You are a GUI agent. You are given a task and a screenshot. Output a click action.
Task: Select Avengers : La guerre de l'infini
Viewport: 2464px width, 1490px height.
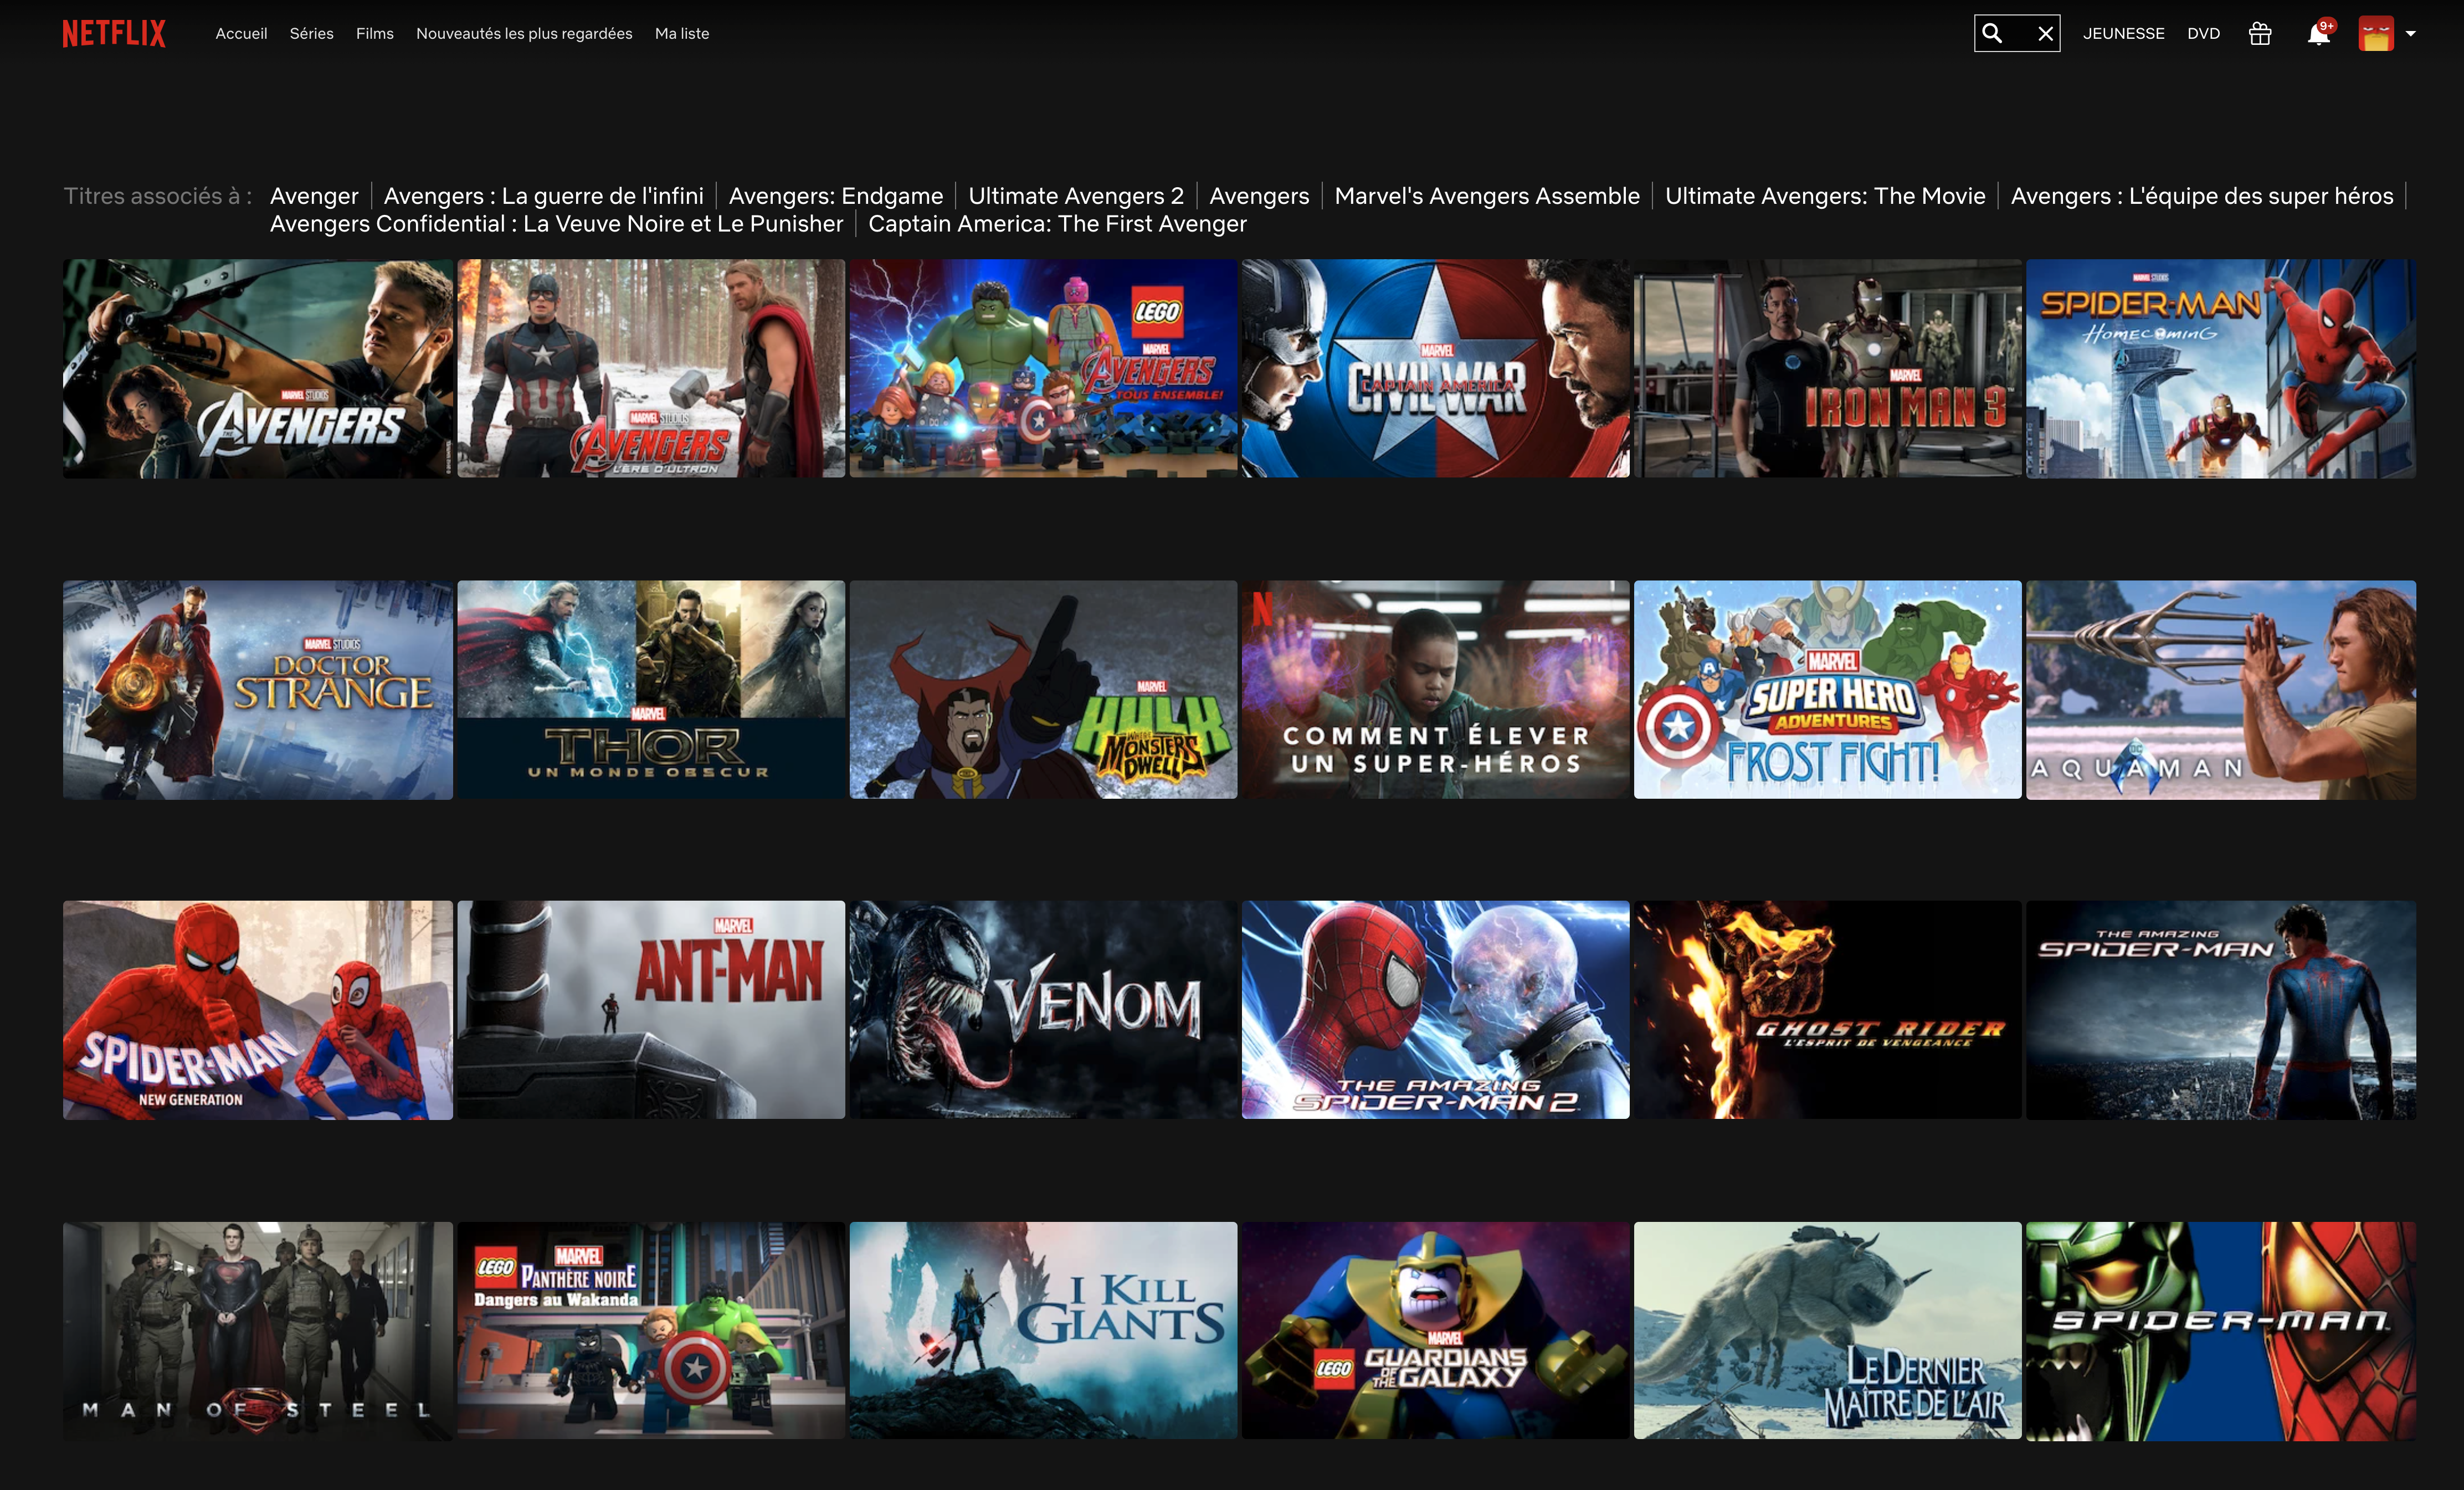coord(543,196)
